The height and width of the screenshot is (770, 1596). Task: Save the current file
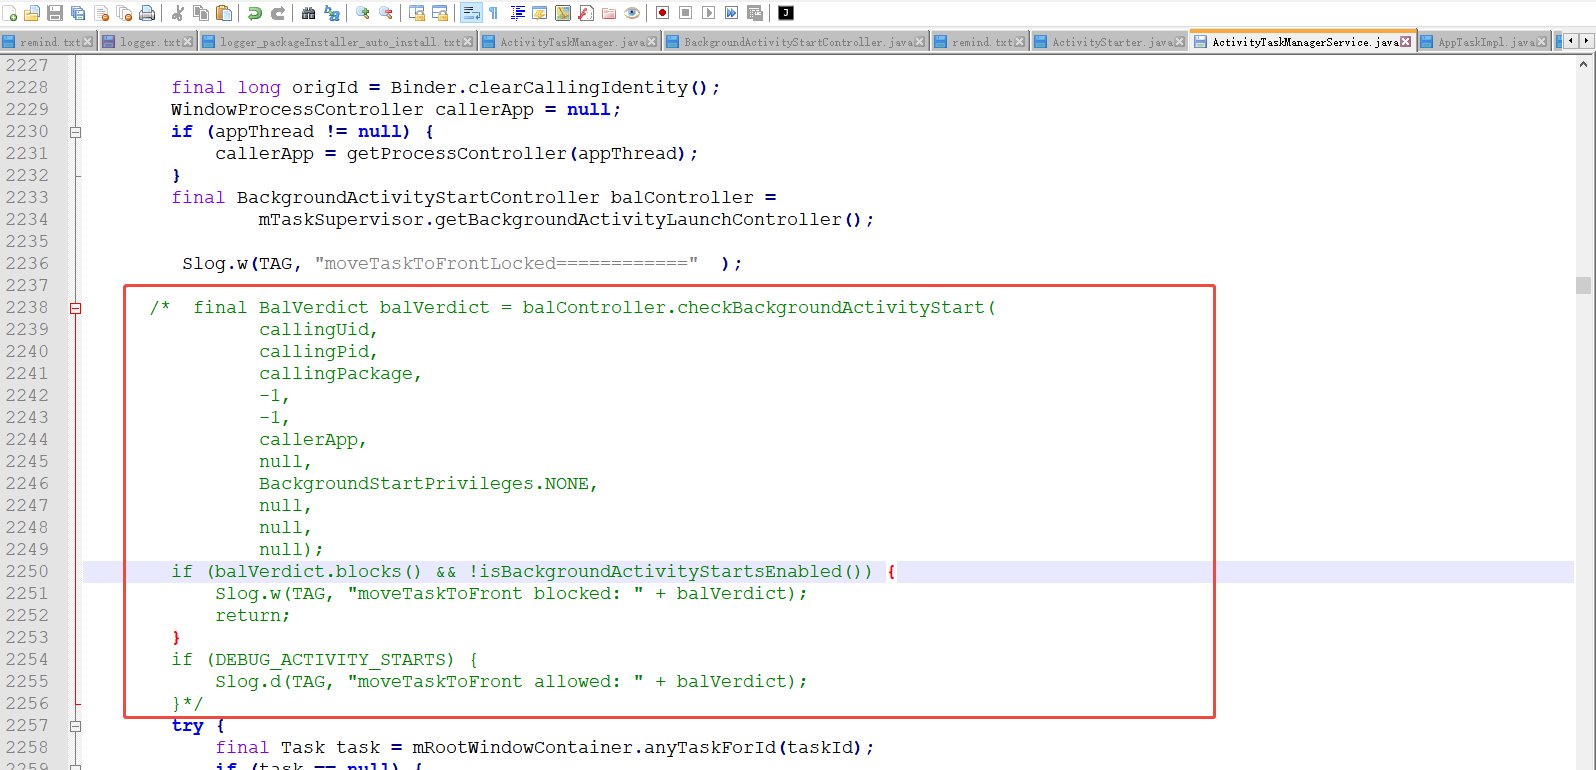click(x=55, y=13)
